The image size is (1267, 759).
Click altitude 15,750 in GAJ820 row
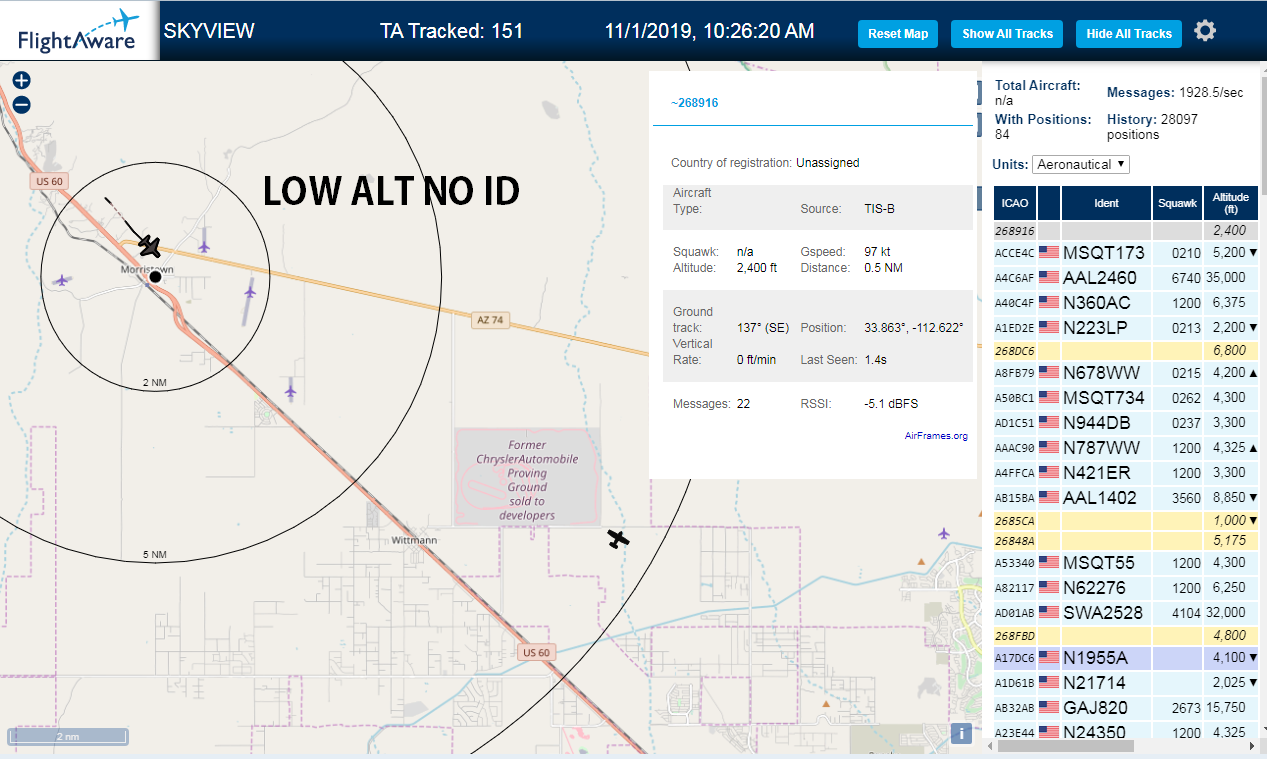[x=1226, y=707]
